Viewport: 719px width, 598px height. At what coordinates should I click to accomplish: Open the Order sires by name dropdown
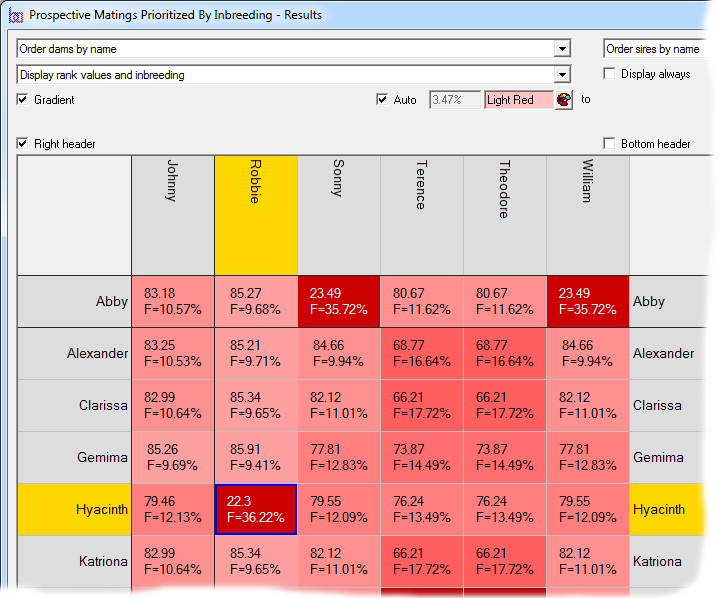coord(658,49)
